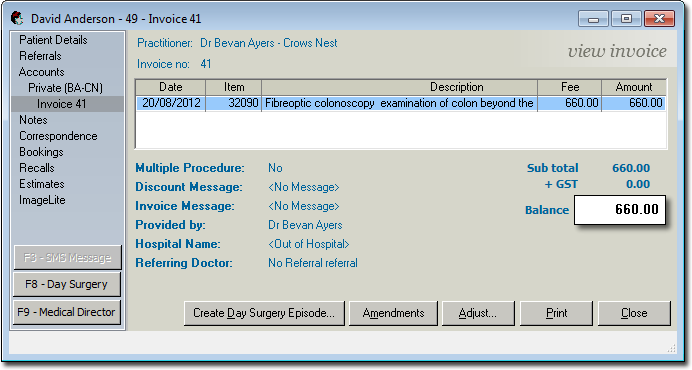The width and height of the screenshot is (692, 370).
Task: Open Correspondence section
Action: pos(58,136)
